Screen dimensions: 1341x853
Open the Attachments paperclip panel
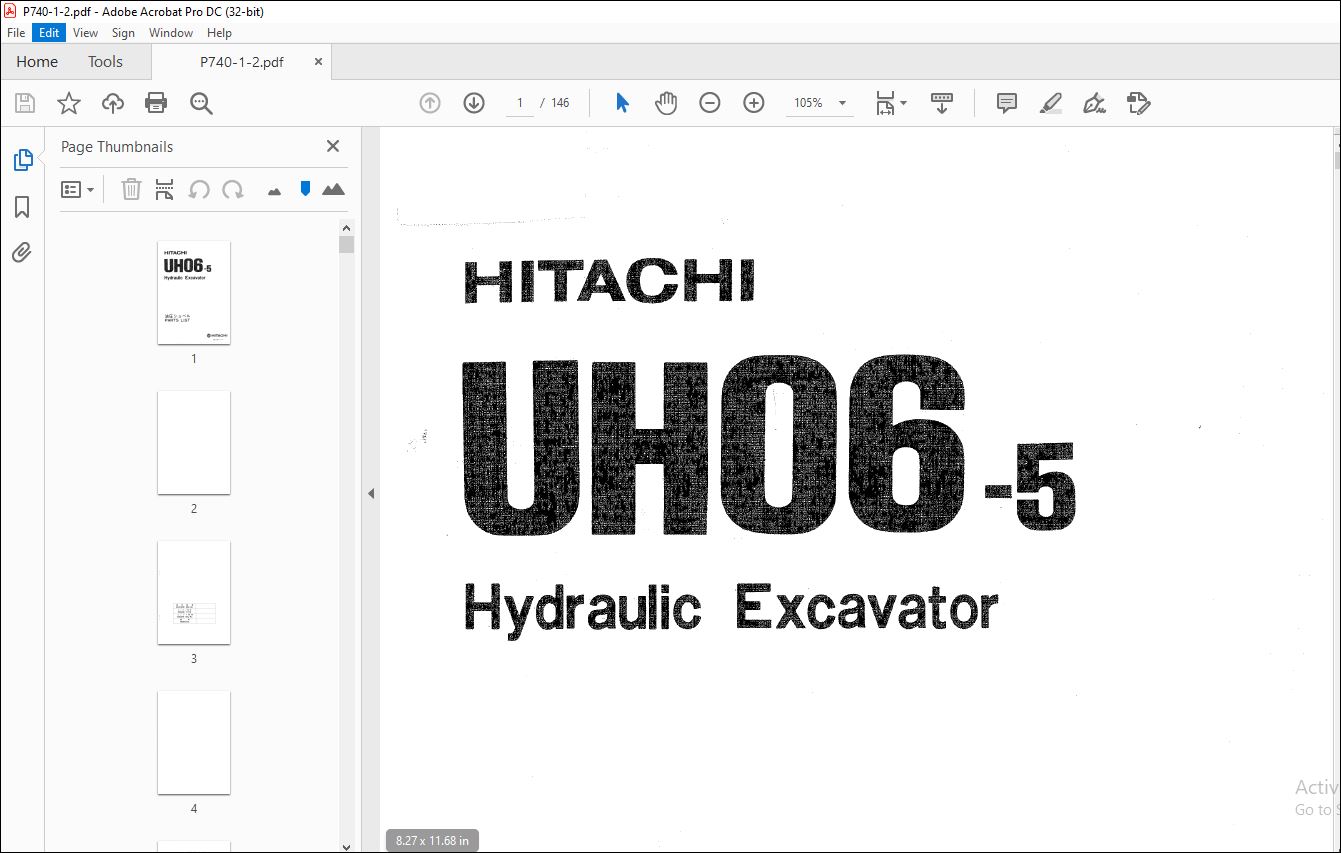click(x=22, y=252)
